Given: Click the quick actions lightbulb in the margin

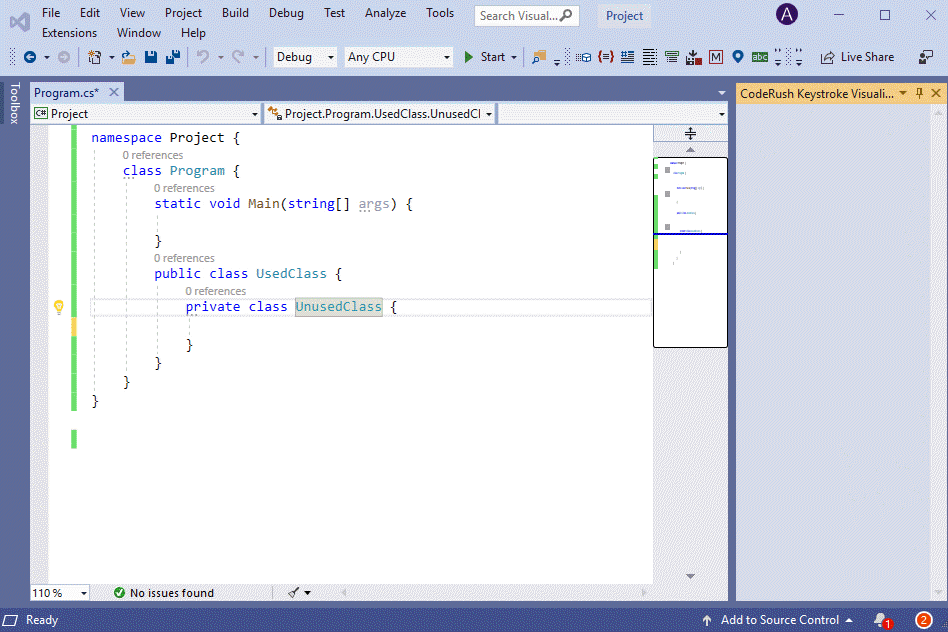Looking at the screenshot, I should (58, 307).
